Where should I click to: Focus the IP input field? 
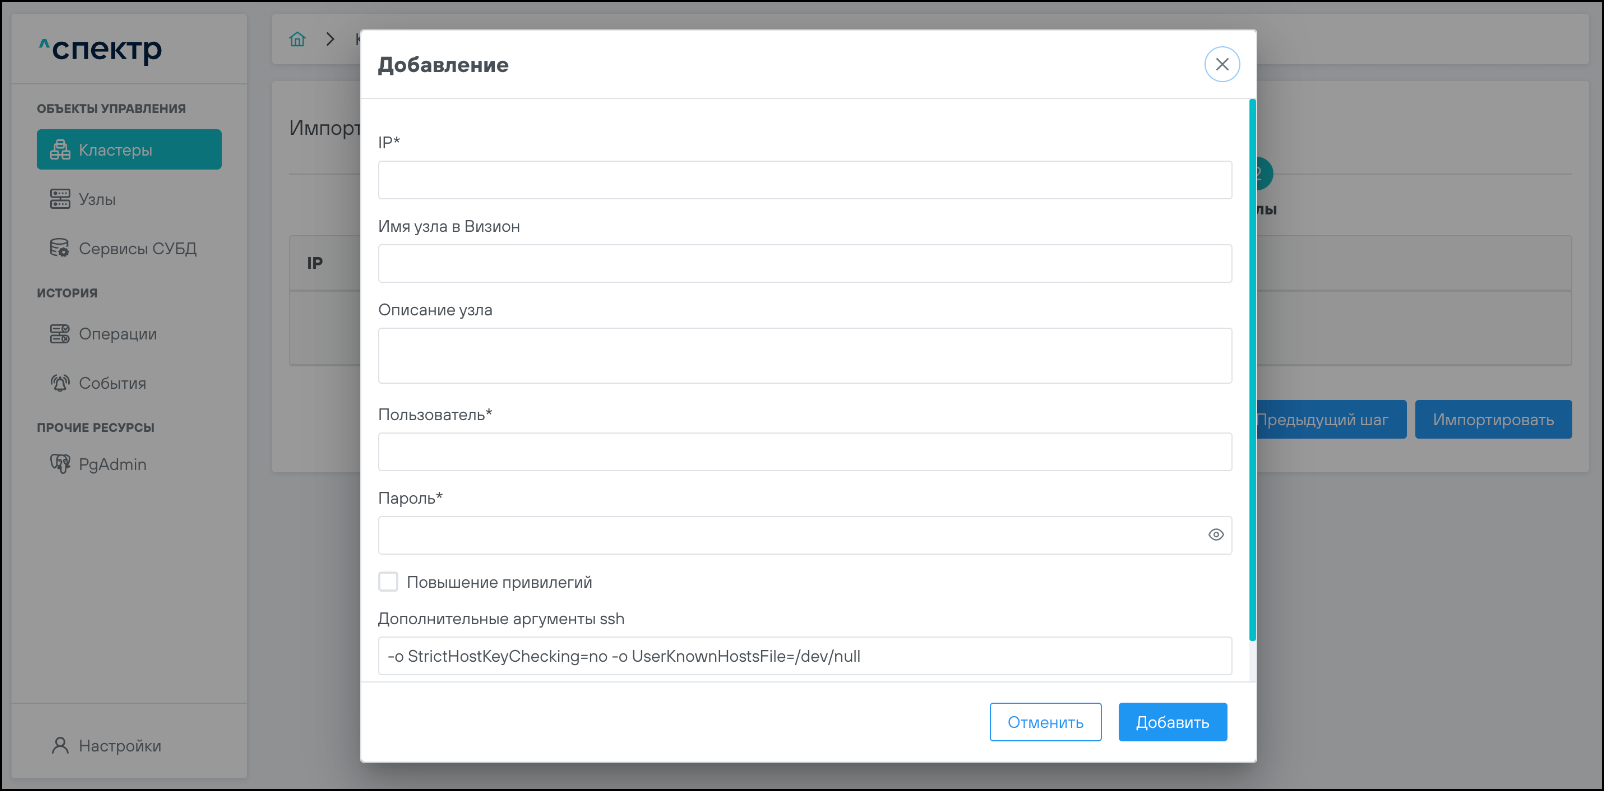[804, 180]
